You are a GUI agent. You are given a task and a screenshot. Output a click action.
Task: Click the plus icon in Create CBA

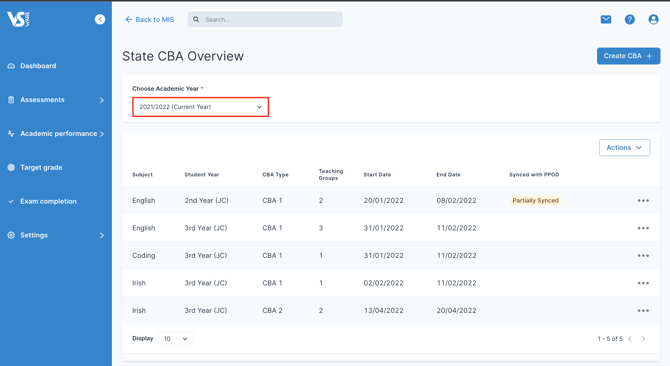(x=649, y=56)
